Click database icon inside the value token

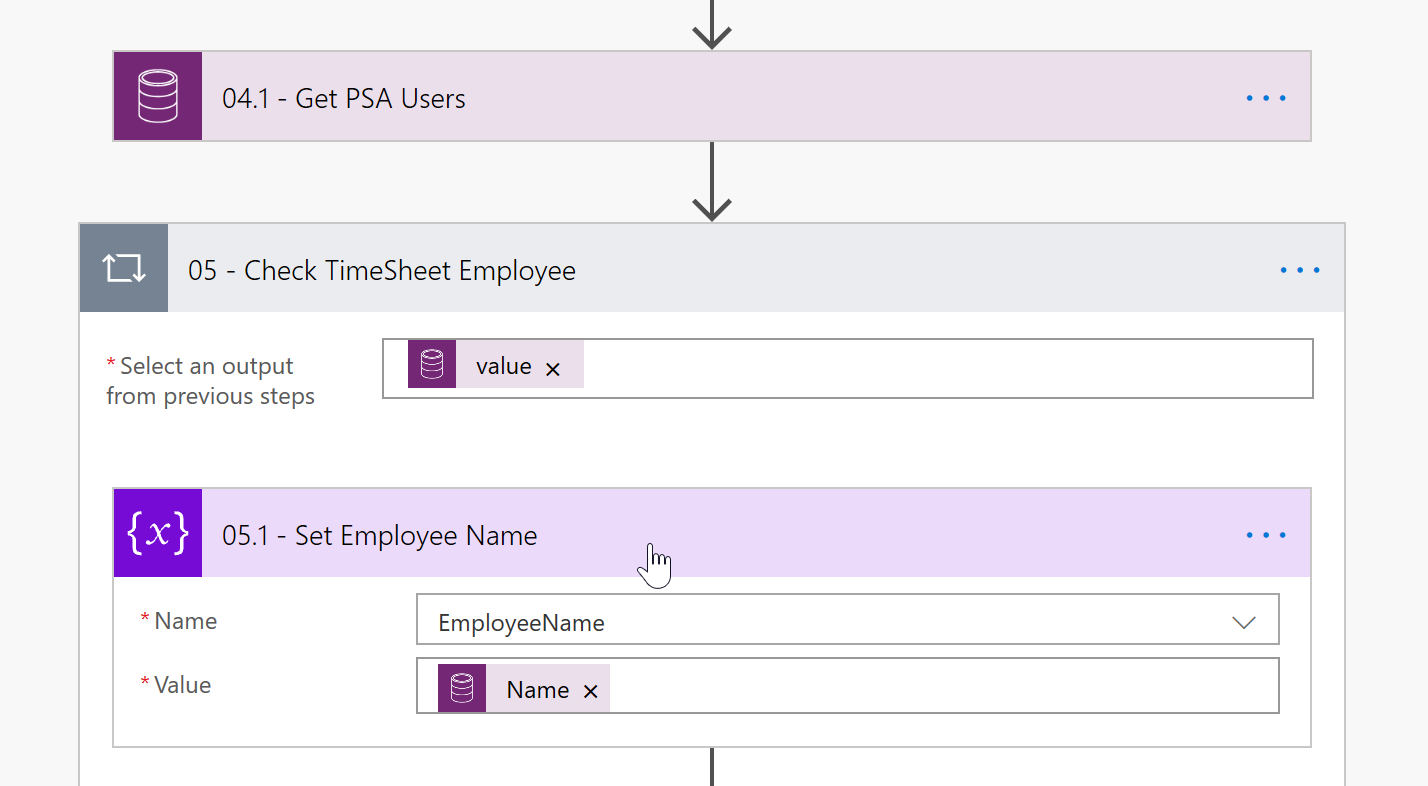click(x=432, y=365)
